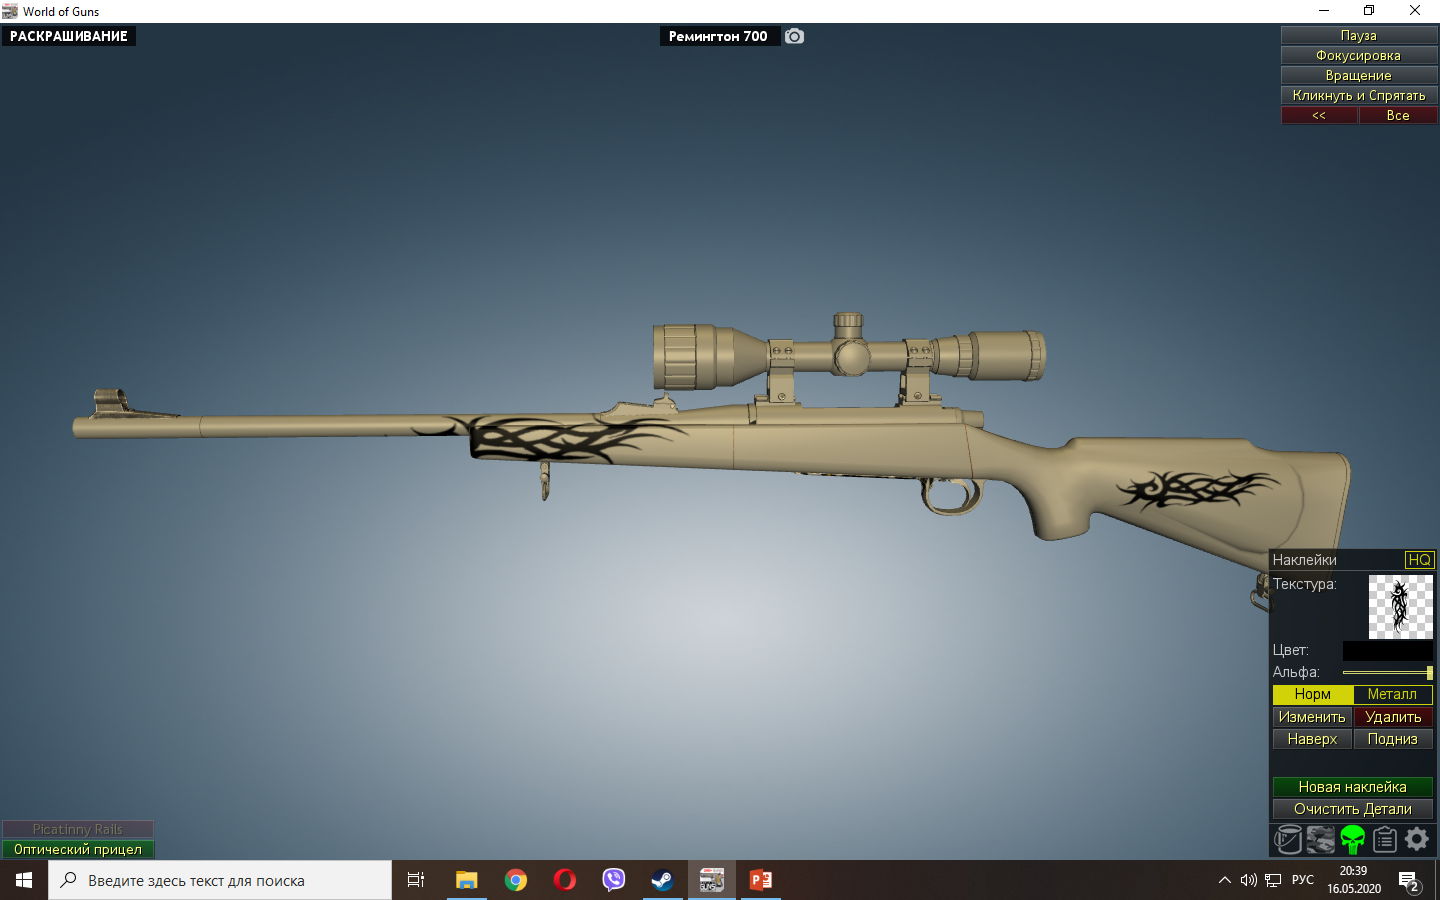Click the volume speaker tray icon
Viewport: 1440px width, 900px height.
point(1248,881)
